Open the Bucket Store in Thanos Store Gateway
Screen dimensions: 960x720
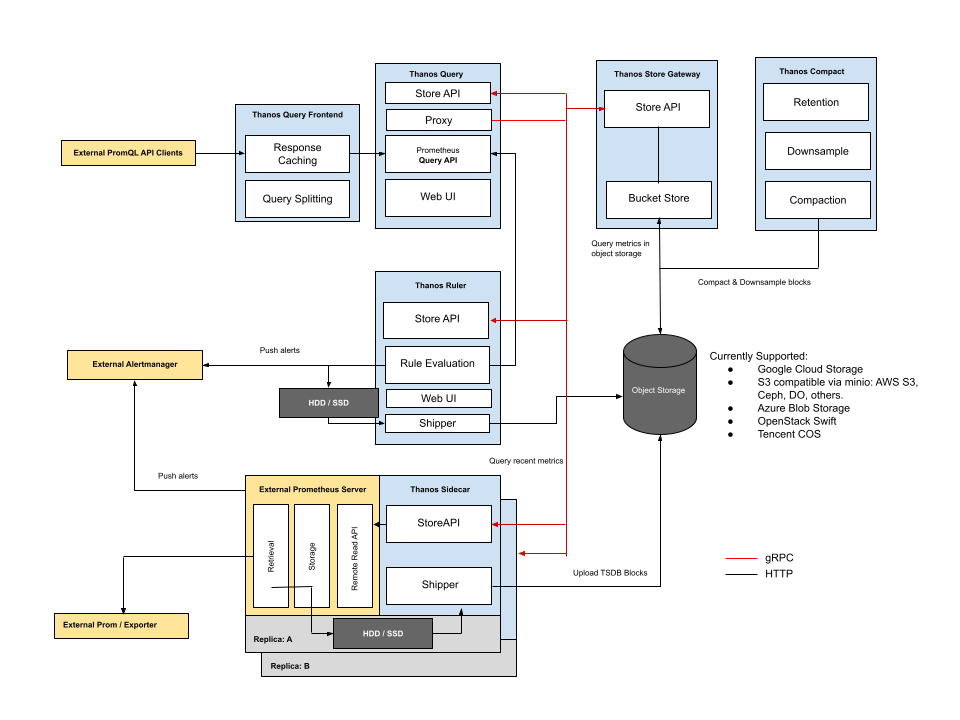tap(657, 199)
